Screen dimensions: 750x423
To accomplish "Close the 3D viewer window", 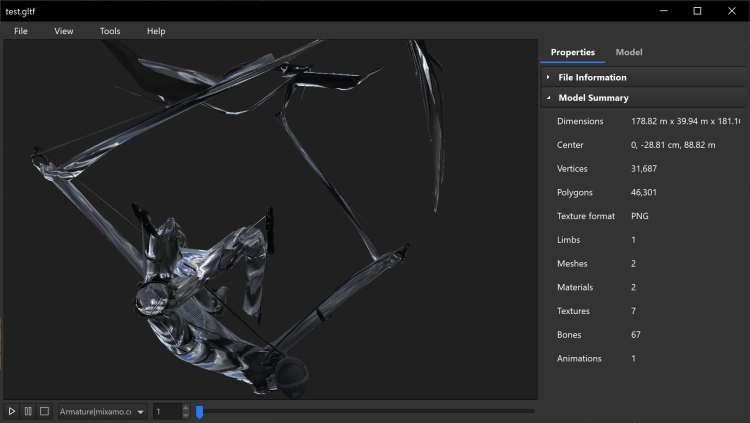I will coord(732,10).
